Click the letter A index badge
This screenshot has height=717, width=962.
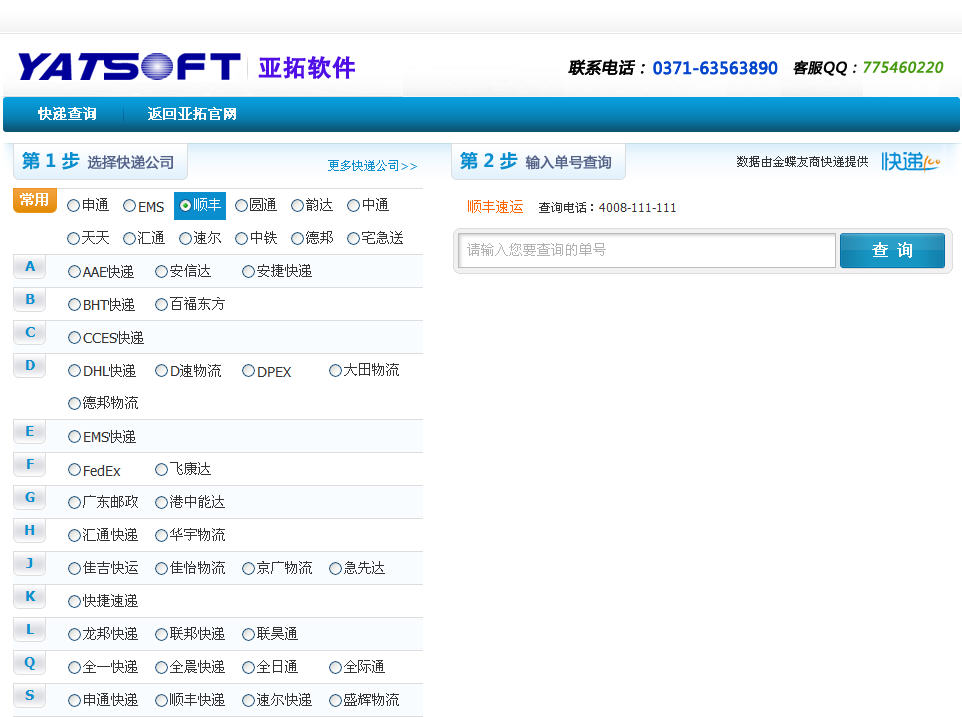click(x=30, y=267)
